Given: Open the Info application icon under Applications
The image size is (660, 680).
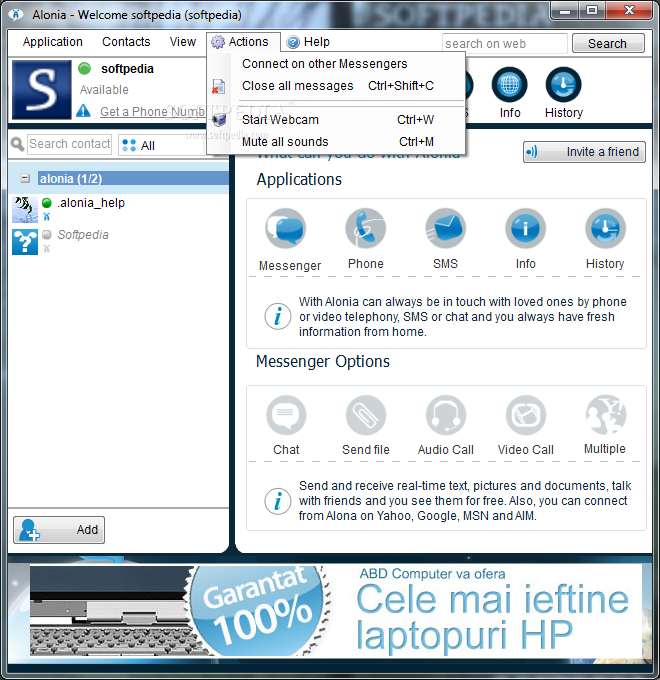Looking at the screenshot, I should [x=525, y=228].
